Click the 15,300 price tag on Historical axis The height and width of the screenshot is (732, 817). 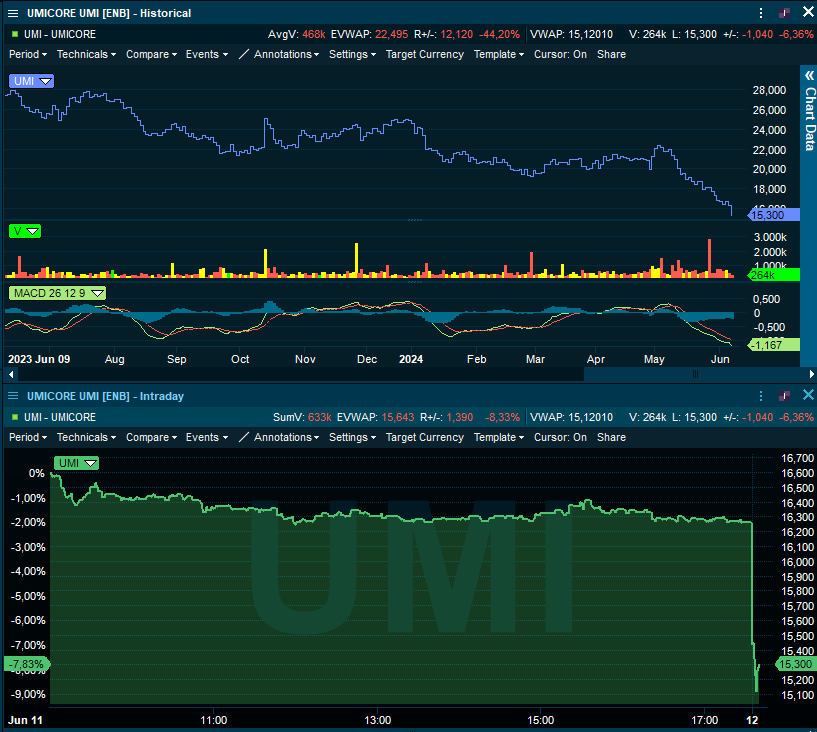(774, 215)
